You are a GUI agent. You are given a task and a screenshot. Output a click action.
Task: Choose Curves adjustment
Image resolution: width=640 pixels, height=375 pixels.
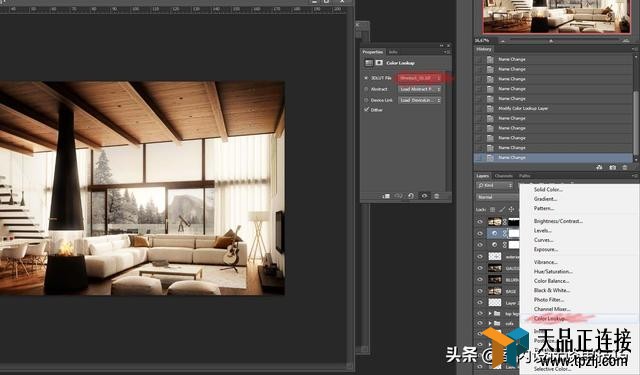point(543,240)
